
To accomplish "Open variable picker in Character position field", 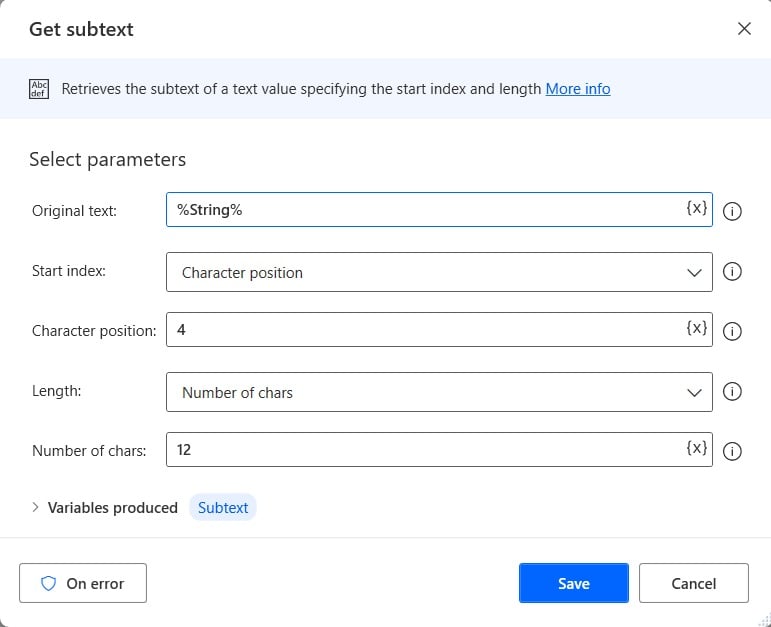I will coord(697,328).
